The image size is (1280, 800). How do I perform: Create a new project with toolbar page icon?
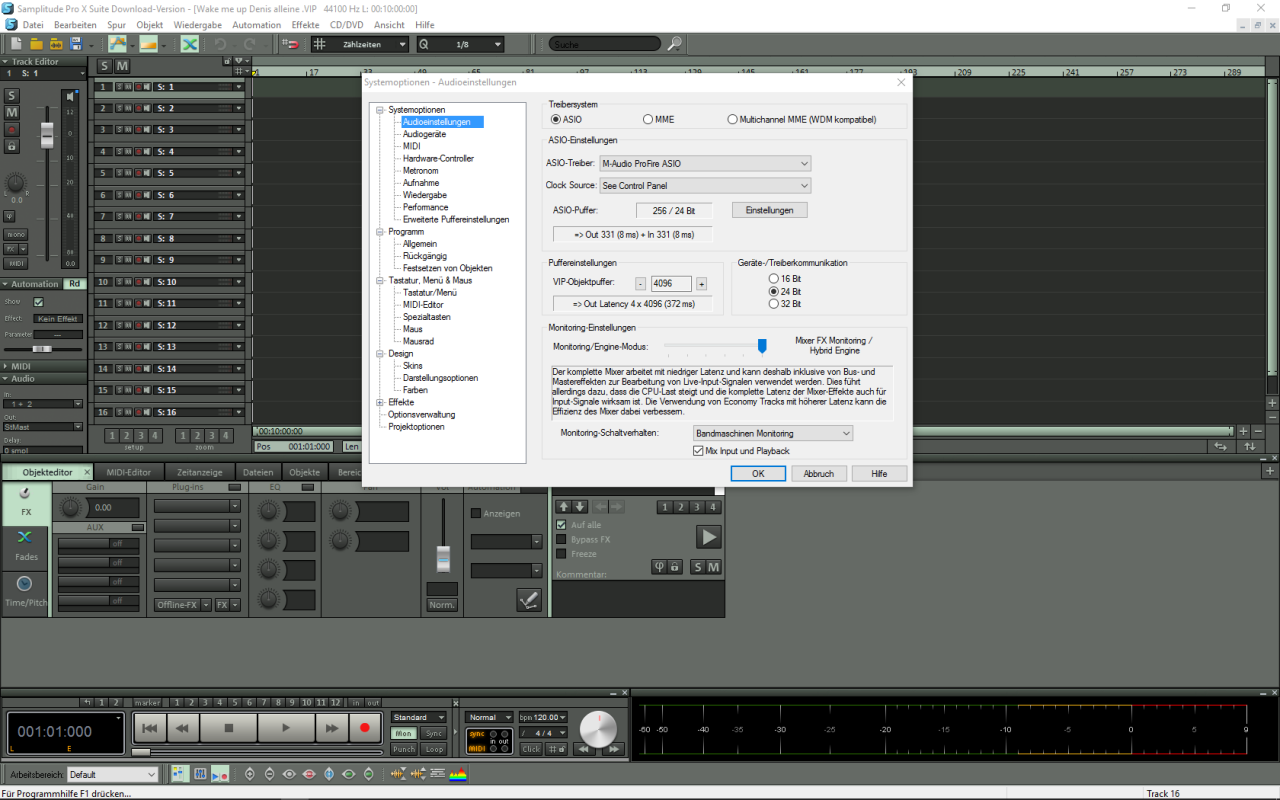(16, 44)
